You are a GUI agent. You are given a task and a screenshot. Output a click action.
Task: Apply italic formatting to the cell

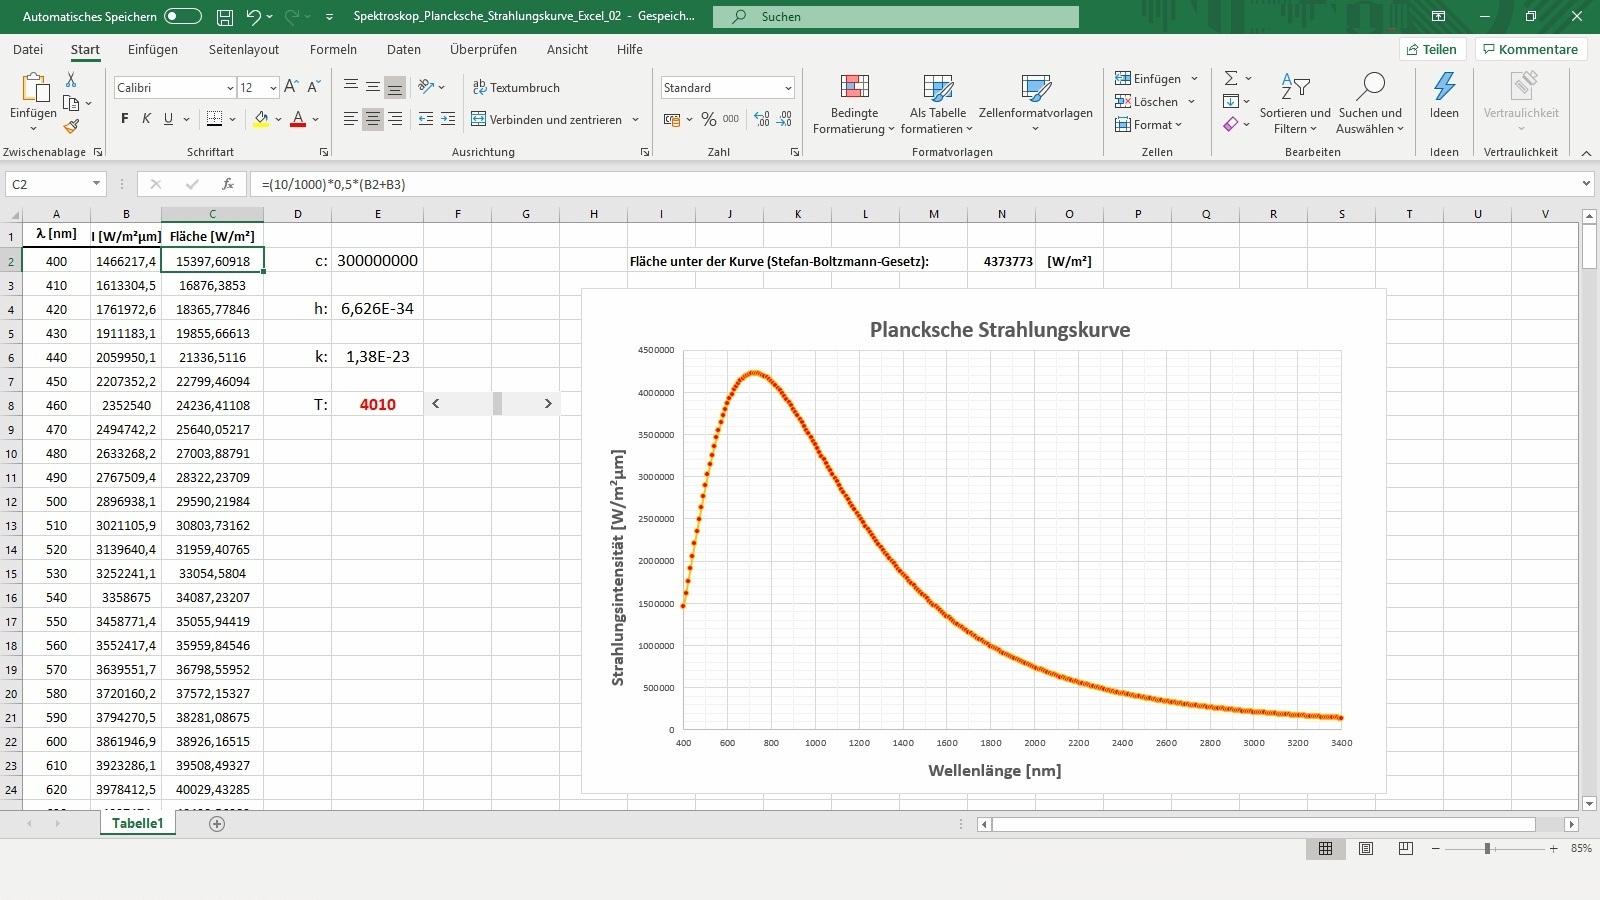(147, 119)
